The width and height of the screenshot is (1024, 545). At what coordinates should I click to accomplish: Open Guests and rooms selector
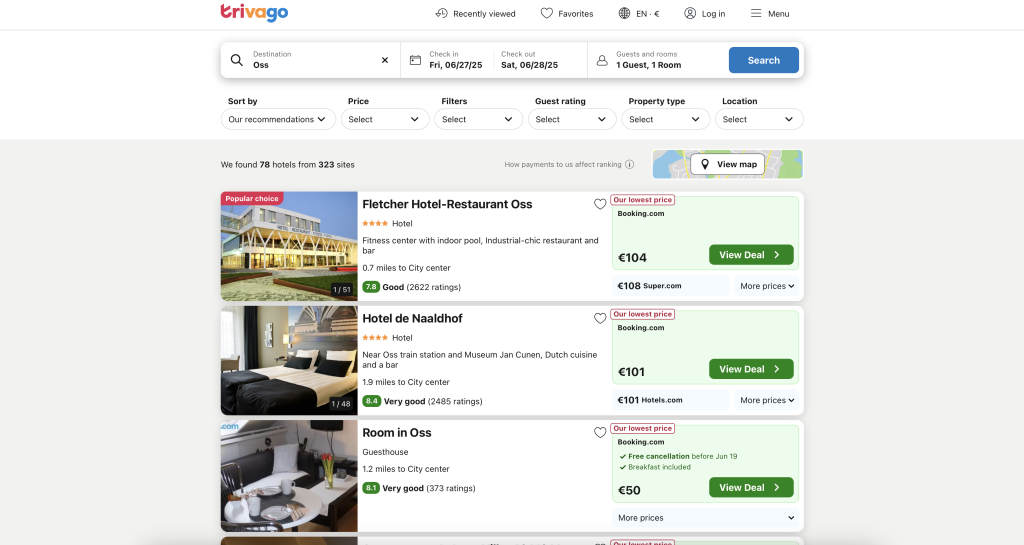(x=658, y=60)
